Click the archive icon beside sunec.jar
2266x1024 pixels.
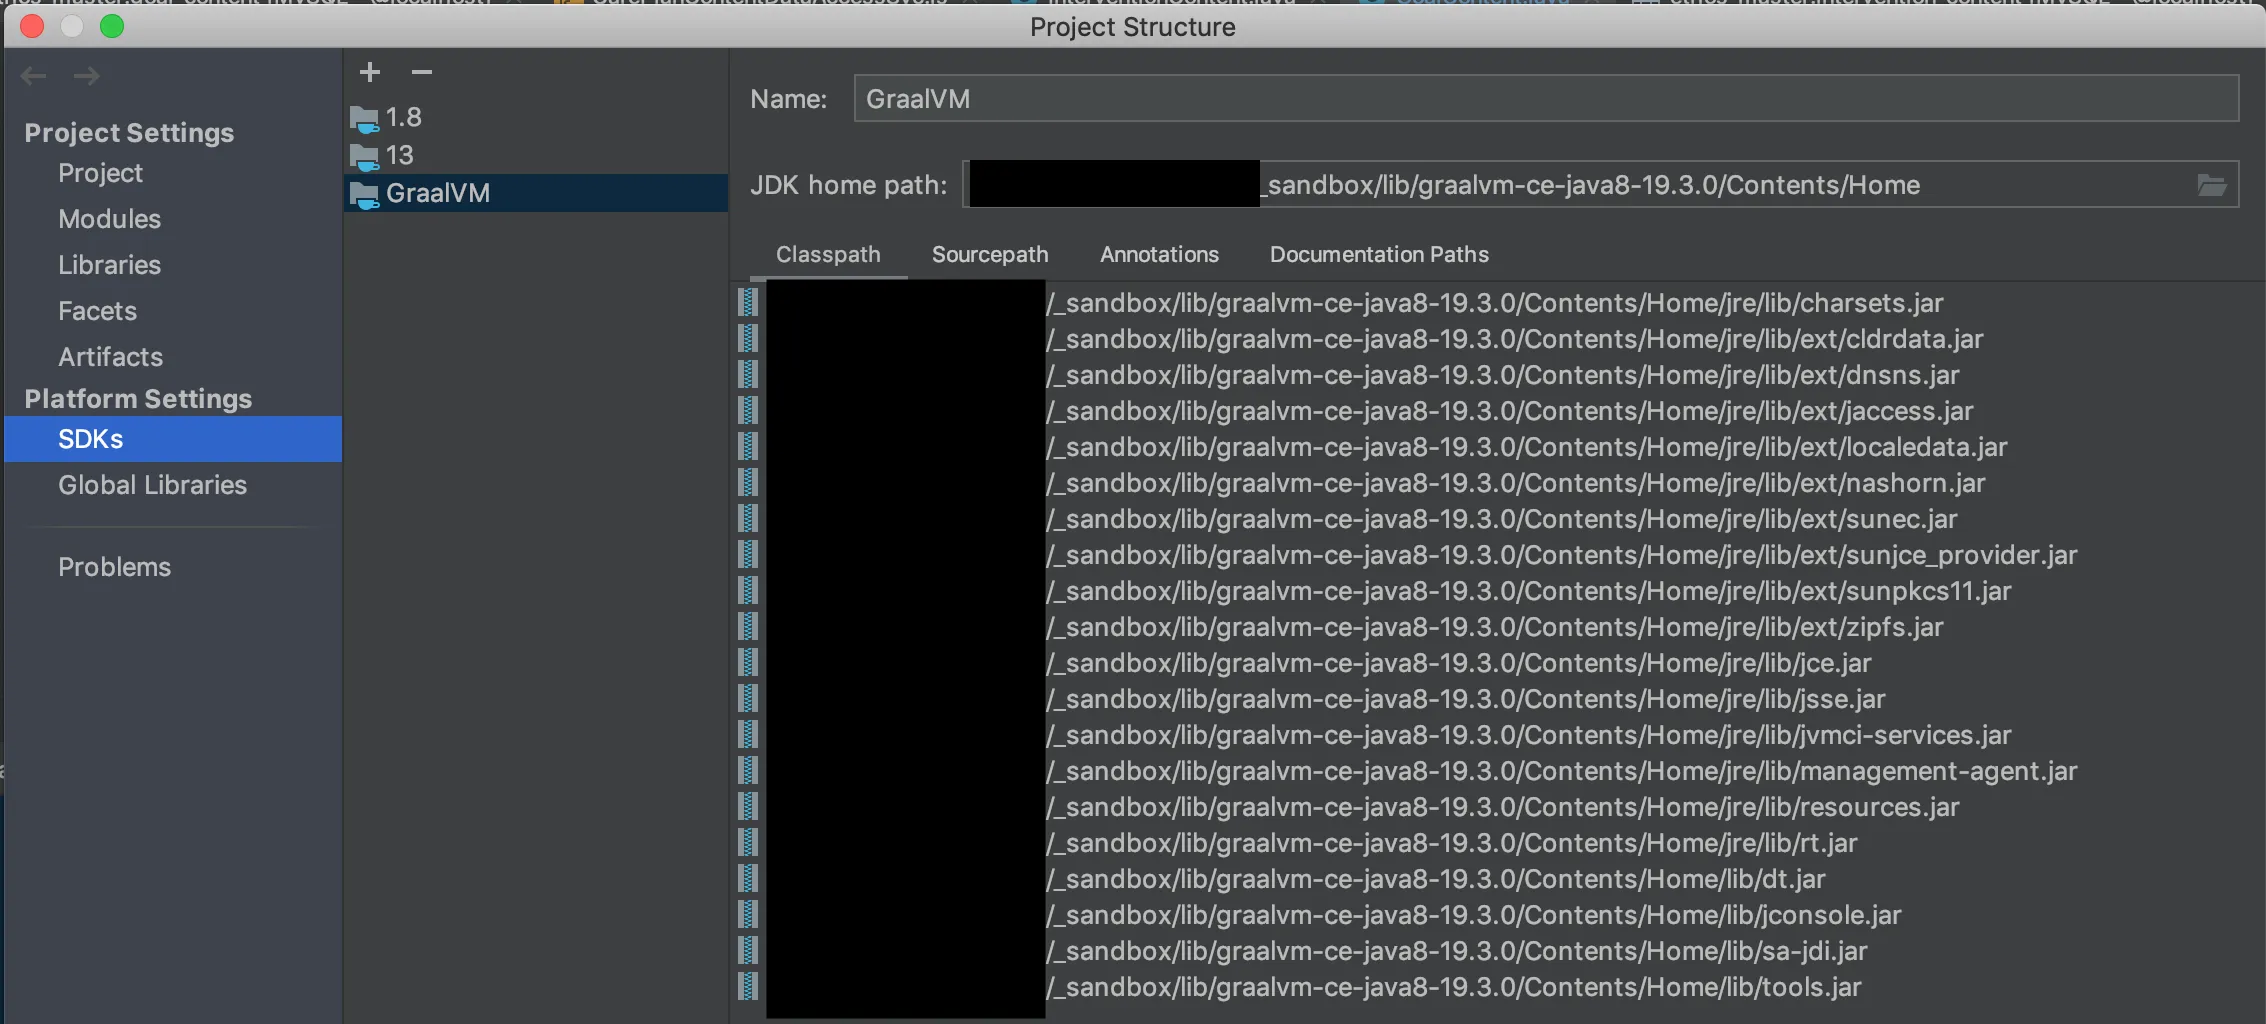[x=748, y=519]
